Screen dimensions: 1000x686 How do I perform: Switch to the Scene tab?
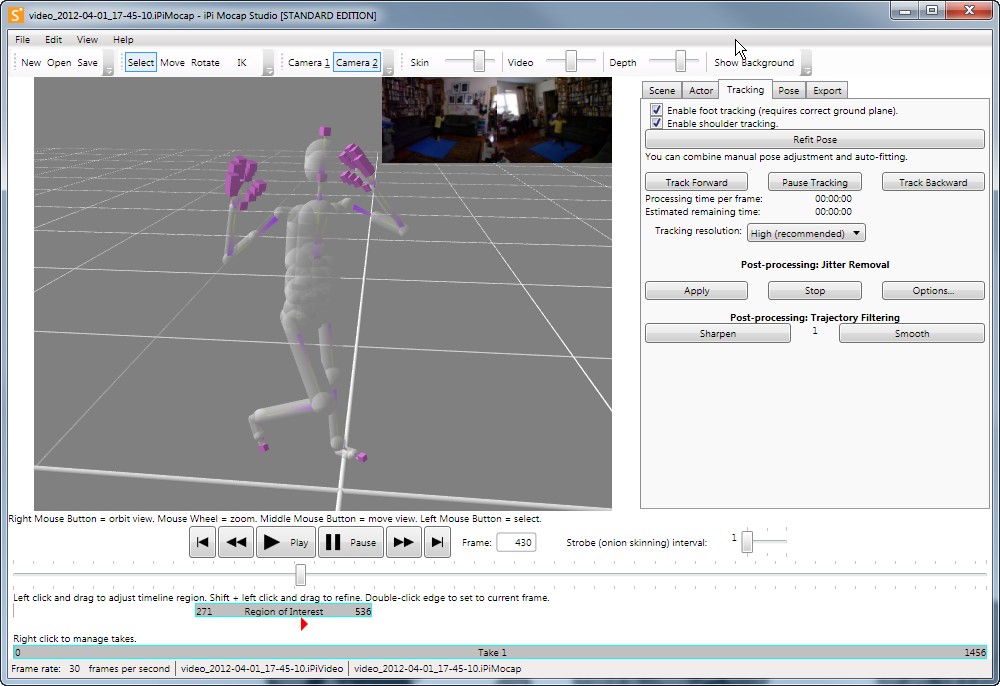tap(661, 91)
